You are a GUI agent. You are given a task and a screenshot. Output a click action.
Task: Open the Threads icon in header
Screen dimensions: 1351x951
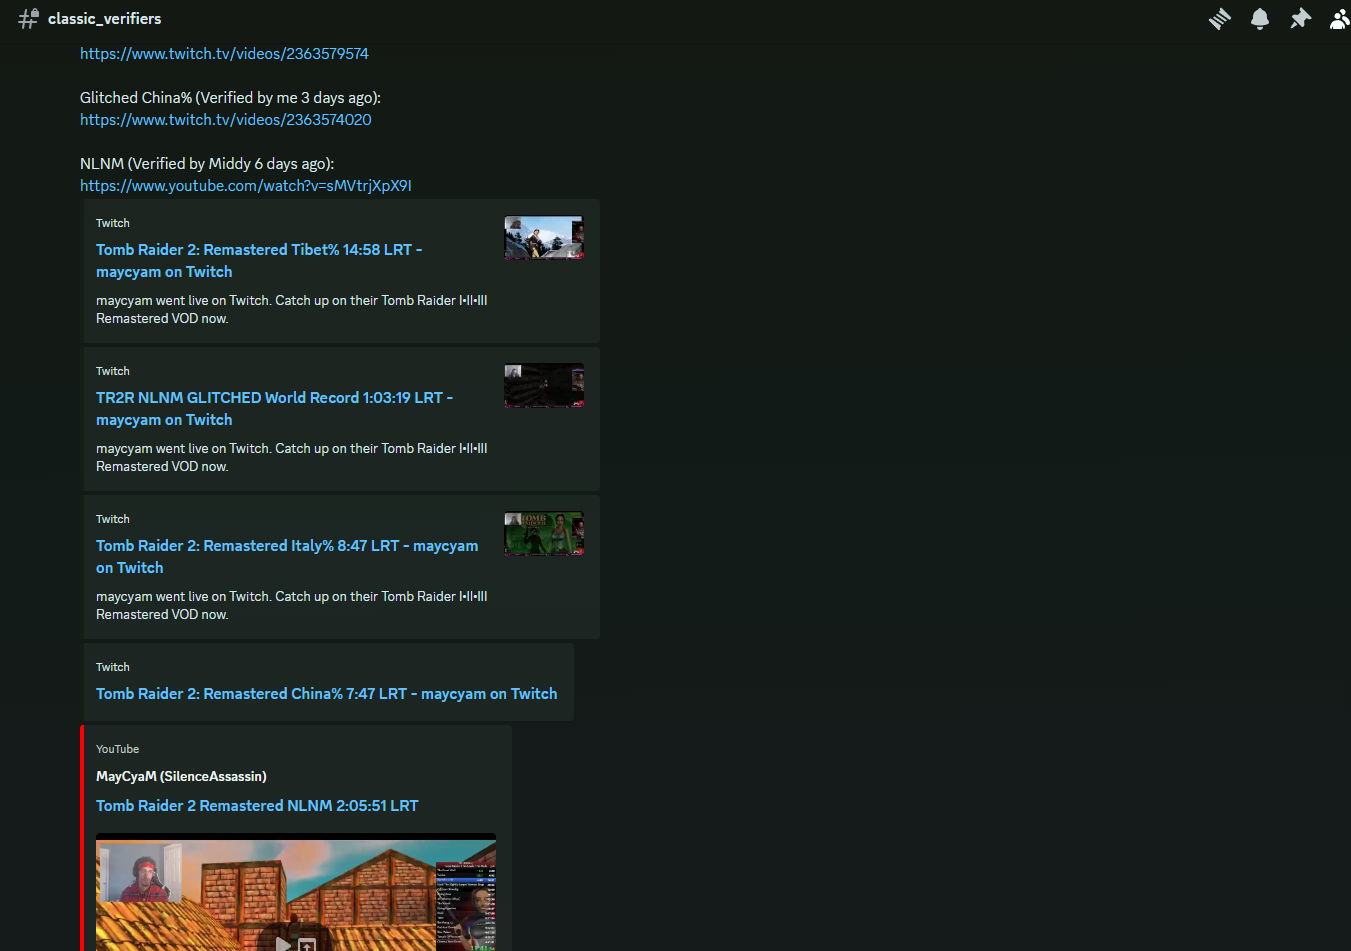point(1219,19)
